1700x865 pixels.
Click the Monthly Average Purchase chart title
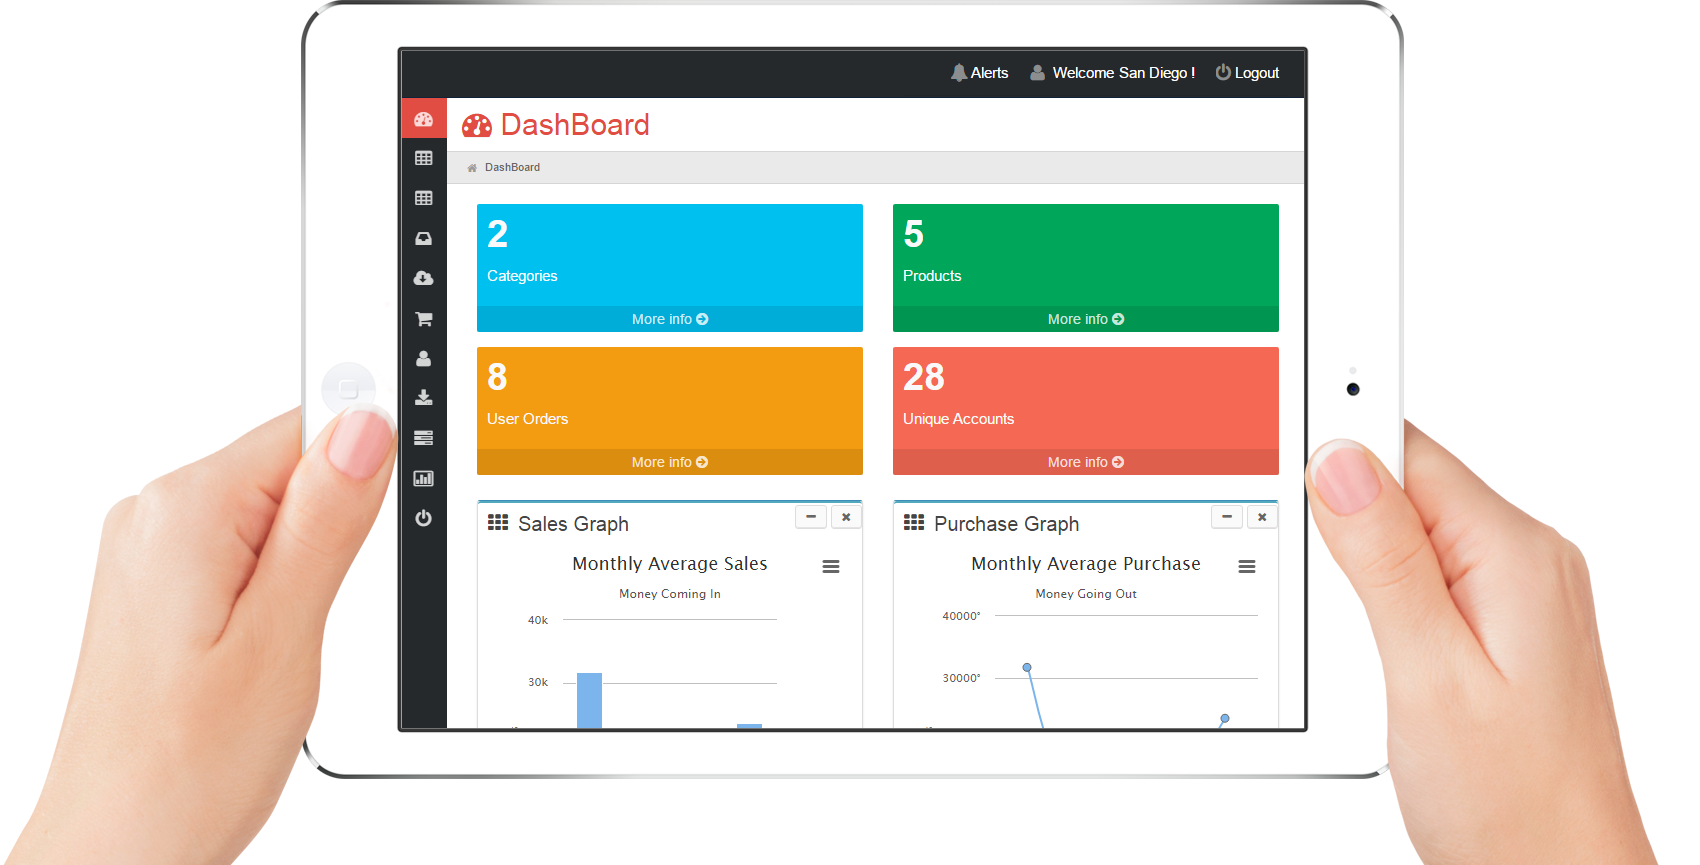point(1086,564)
